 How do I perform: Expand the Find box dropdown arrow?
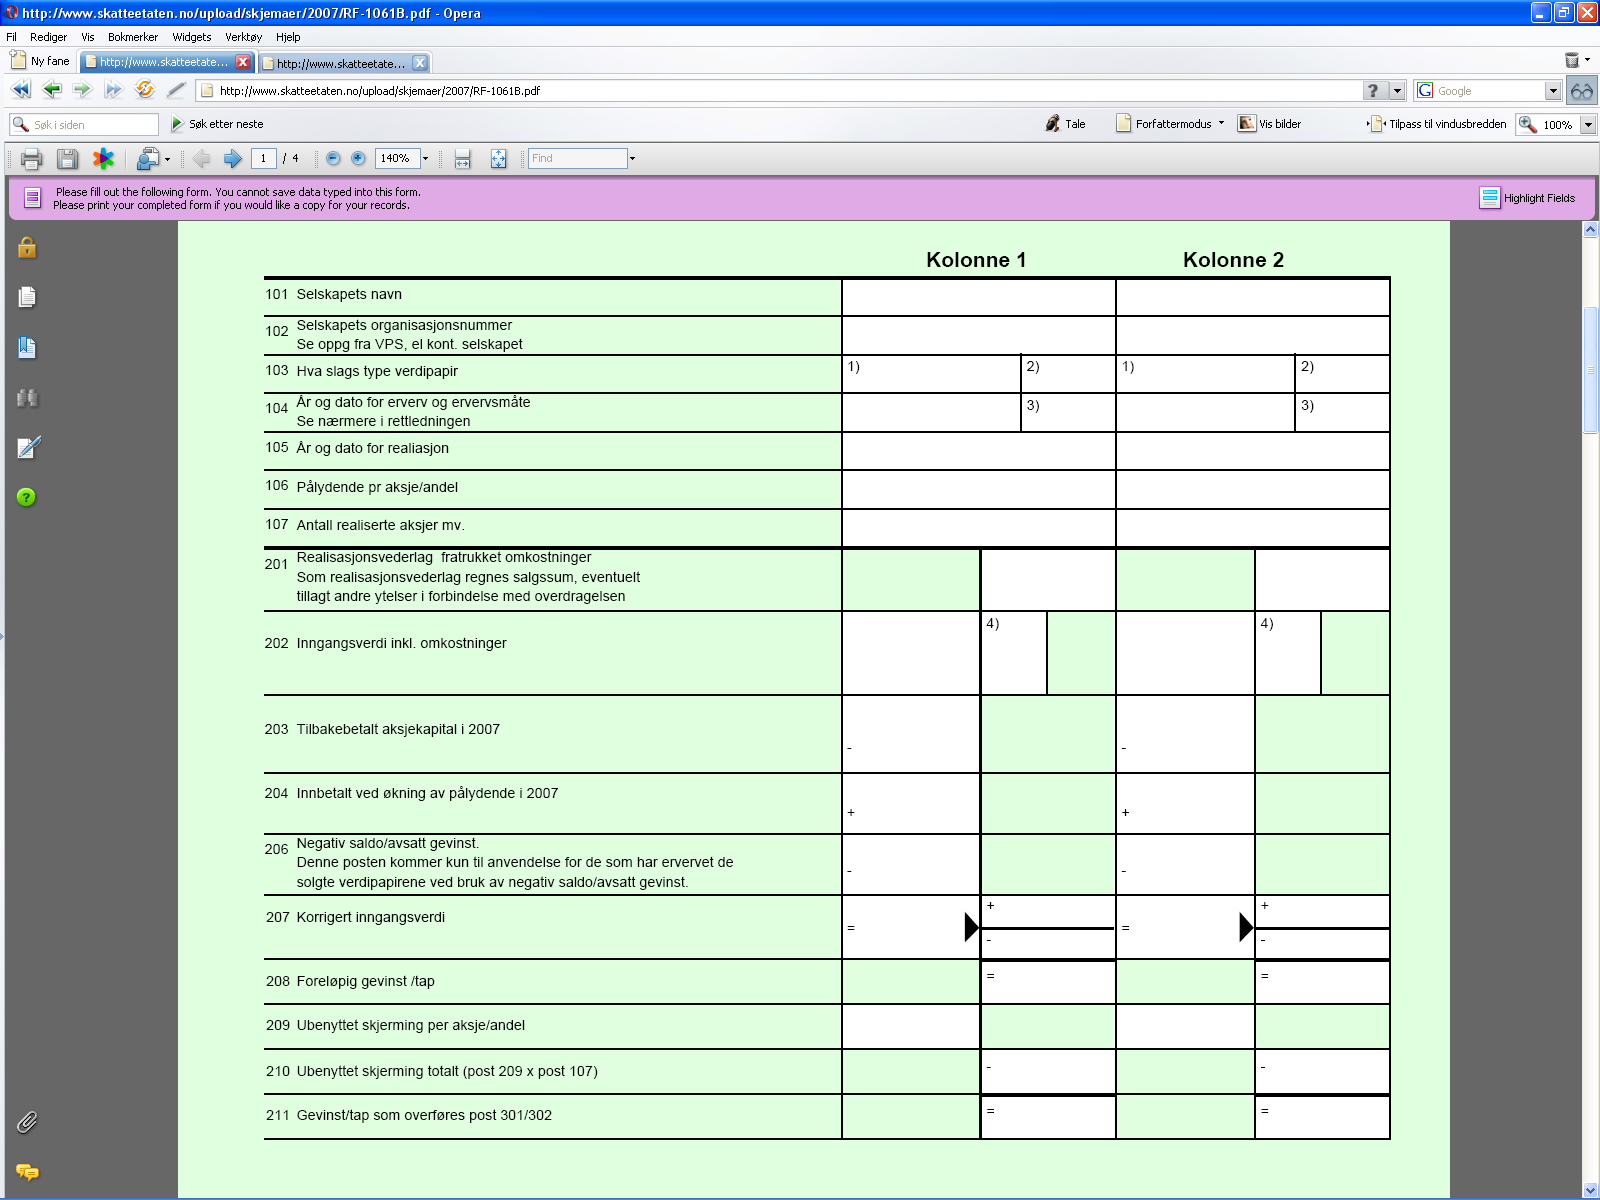tap(632, 158)
